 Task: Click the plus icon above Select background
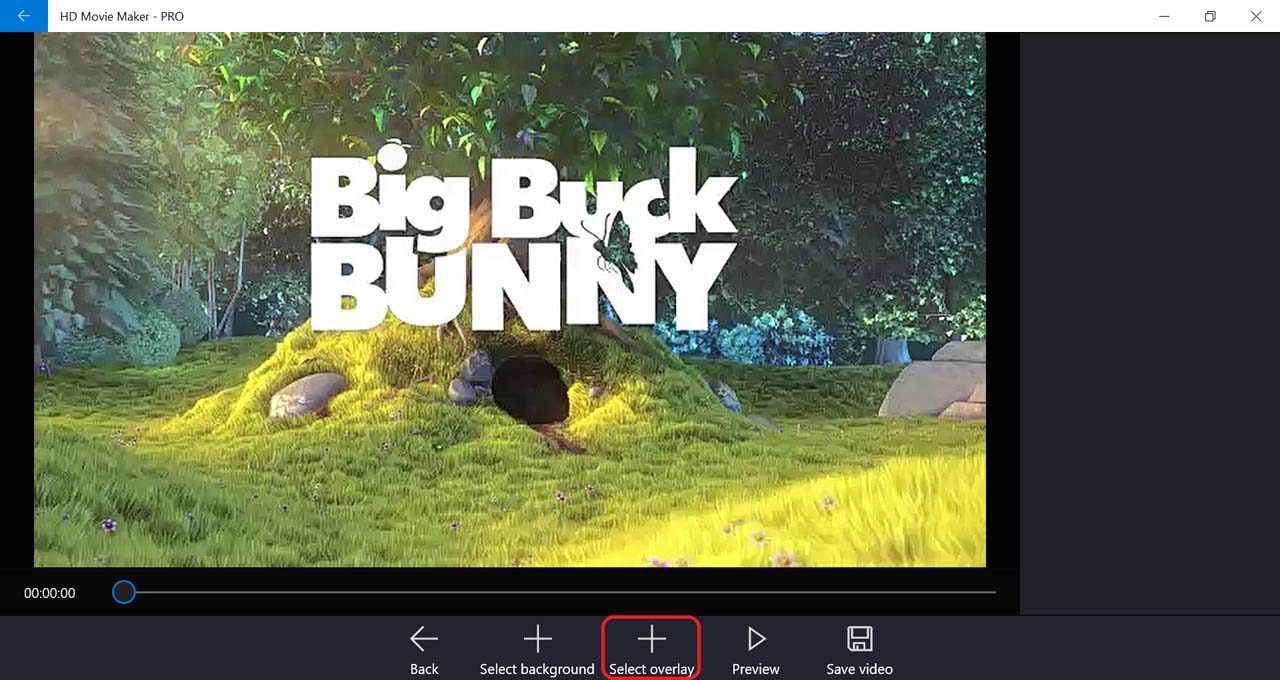(x=538, y=639)
